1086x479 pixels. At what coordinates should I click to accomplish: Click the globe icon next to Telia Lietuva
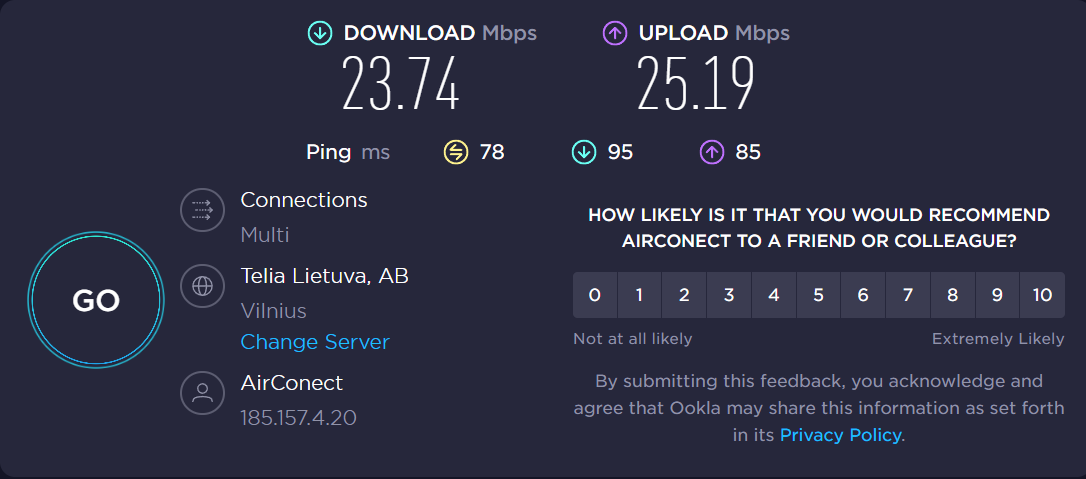pyautogui.click(x=202, y=285)
